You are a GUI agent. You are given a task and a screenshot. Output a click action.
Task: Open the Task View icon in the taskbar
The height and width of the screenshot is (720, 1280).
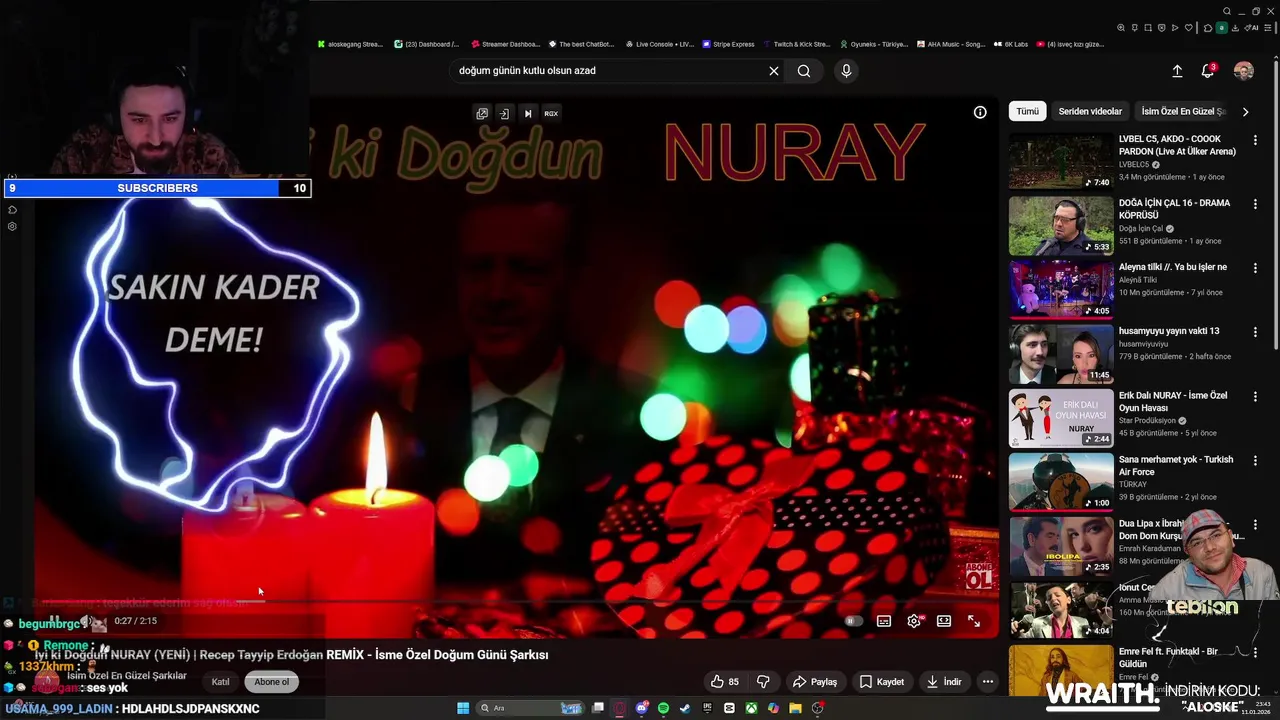tap(598, 708)
